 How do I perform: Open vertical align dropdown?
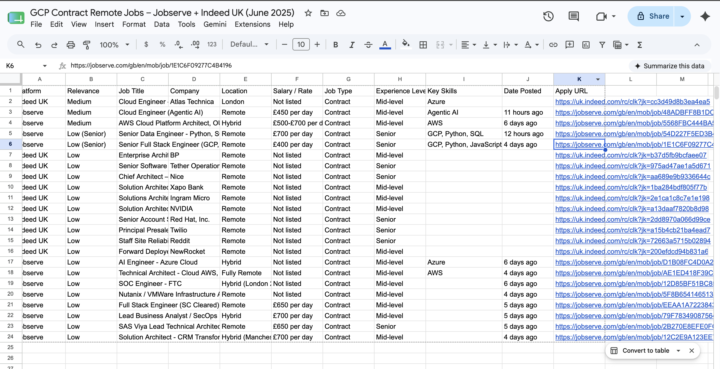pos(489,45)
